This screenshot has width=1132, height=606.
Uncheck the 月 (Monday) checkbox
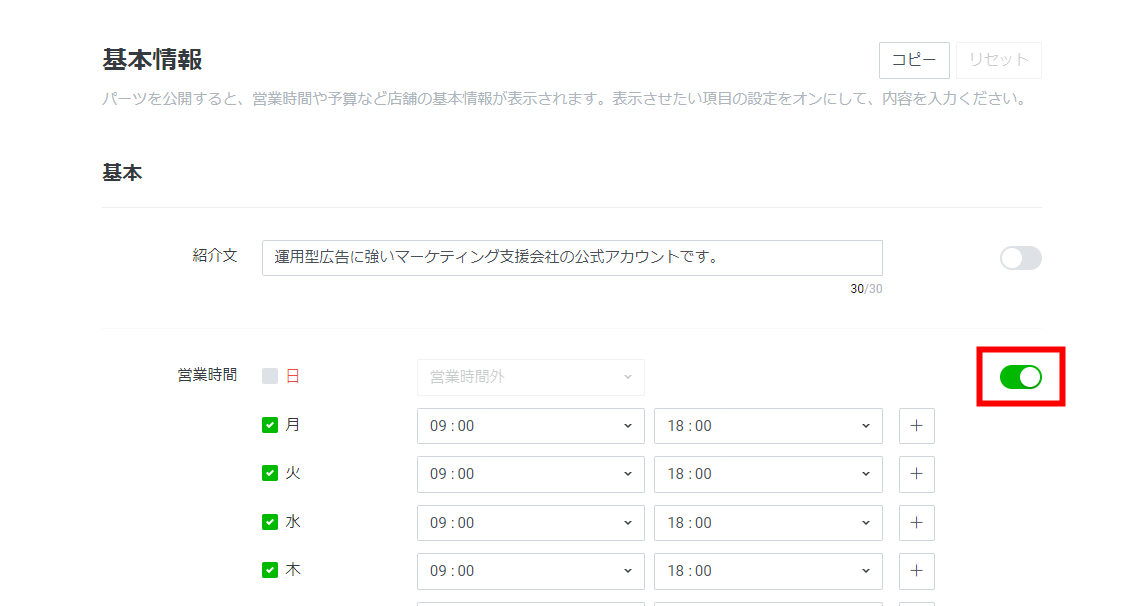270,425
